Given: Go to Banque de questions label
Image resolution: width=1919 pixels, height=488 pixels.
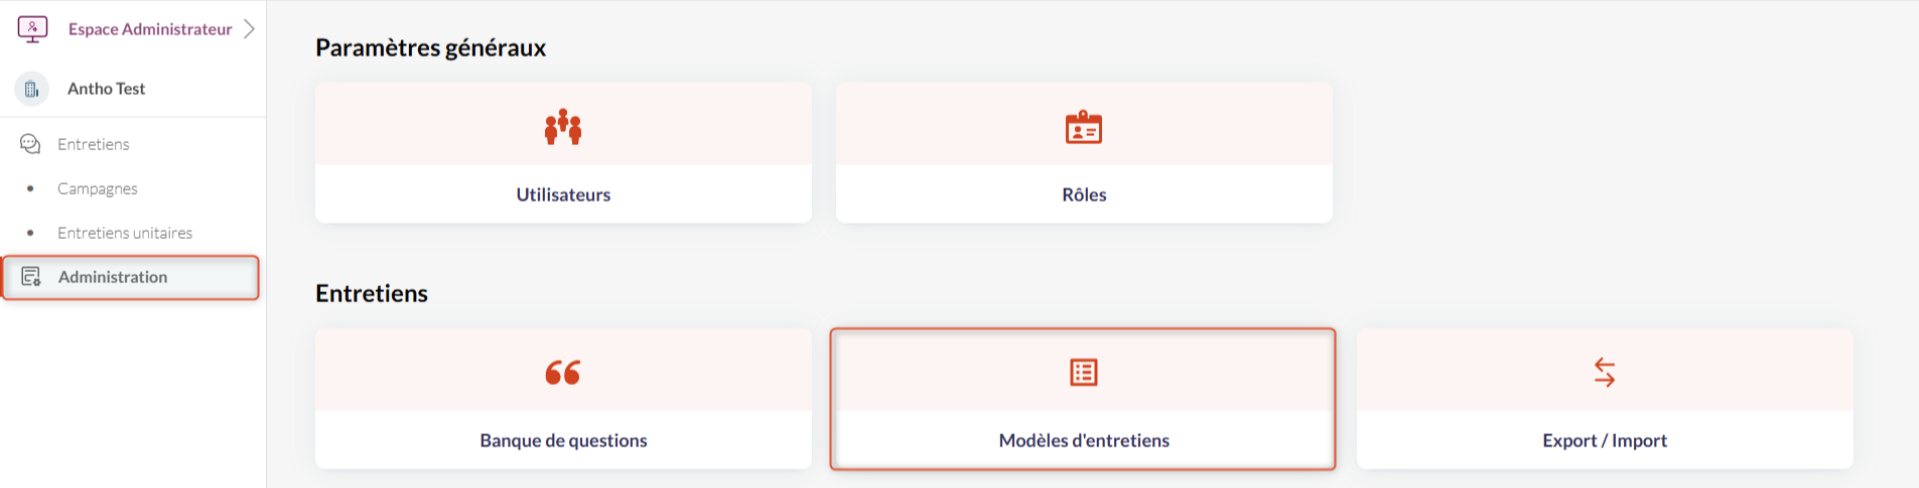Looking at the screenshot, I should (563, 440).
